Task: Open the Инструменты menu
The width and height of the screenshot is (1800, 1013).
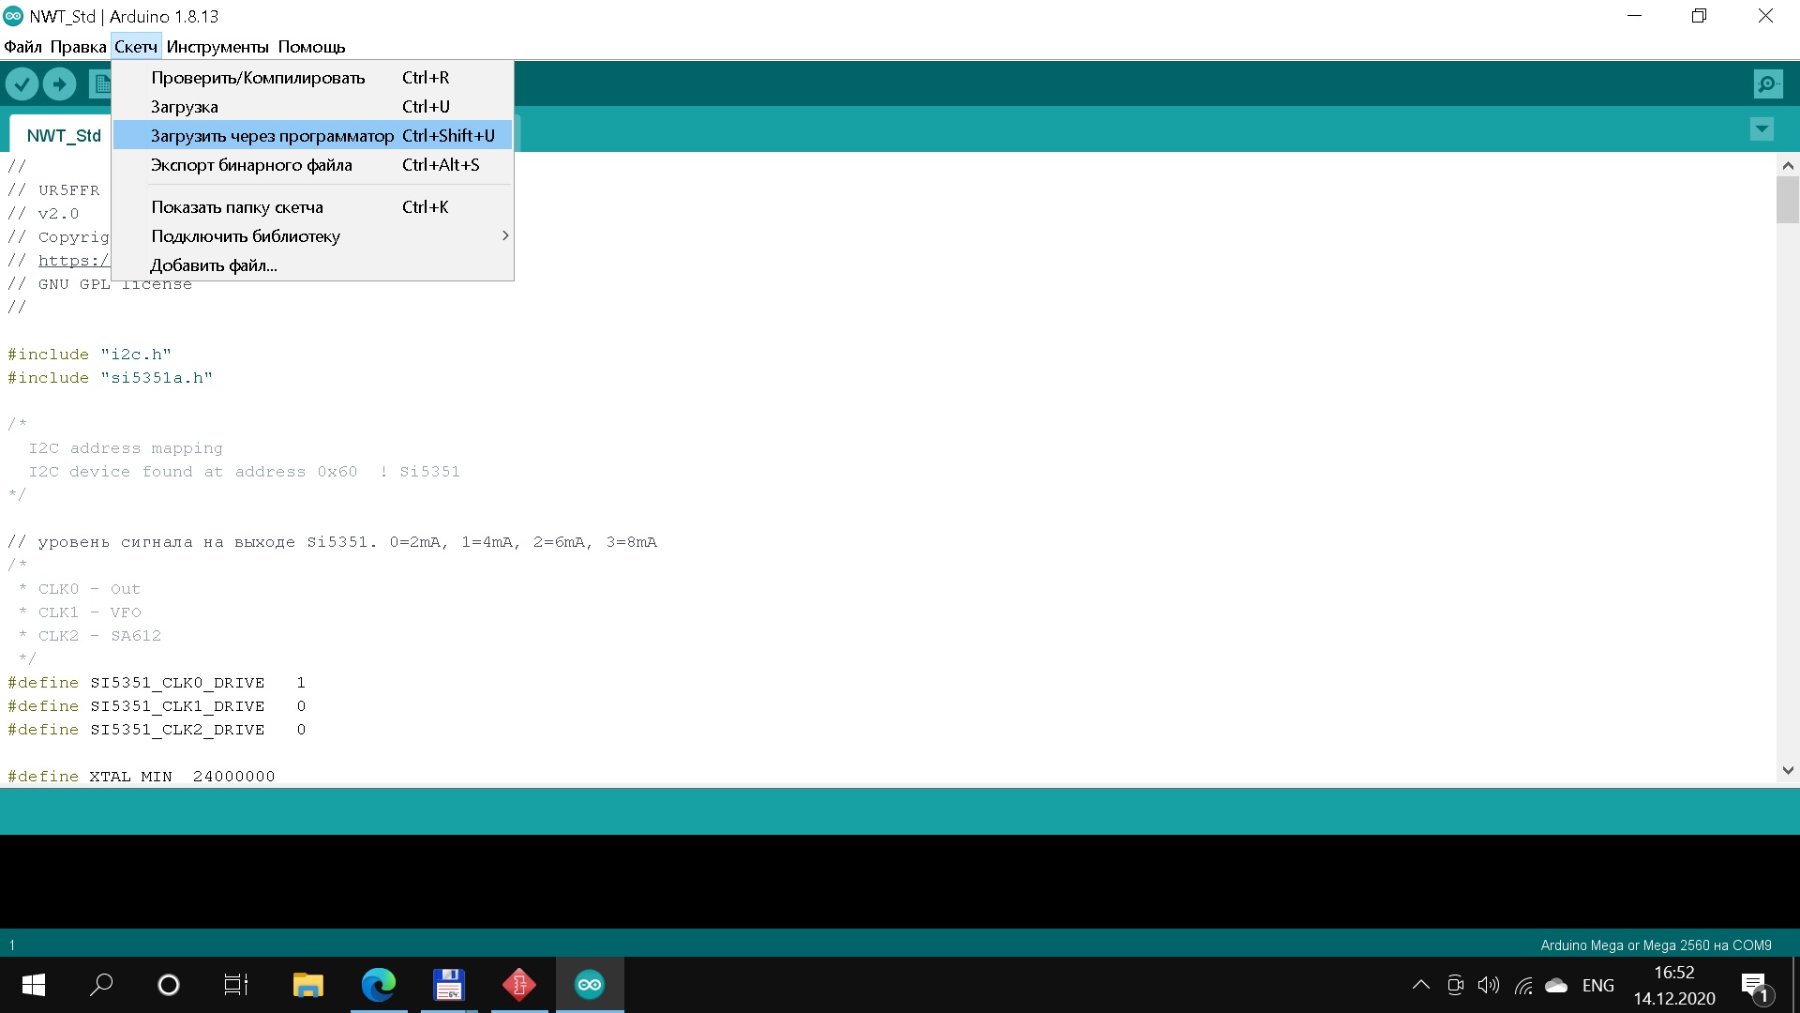Action: click(217, 47)
